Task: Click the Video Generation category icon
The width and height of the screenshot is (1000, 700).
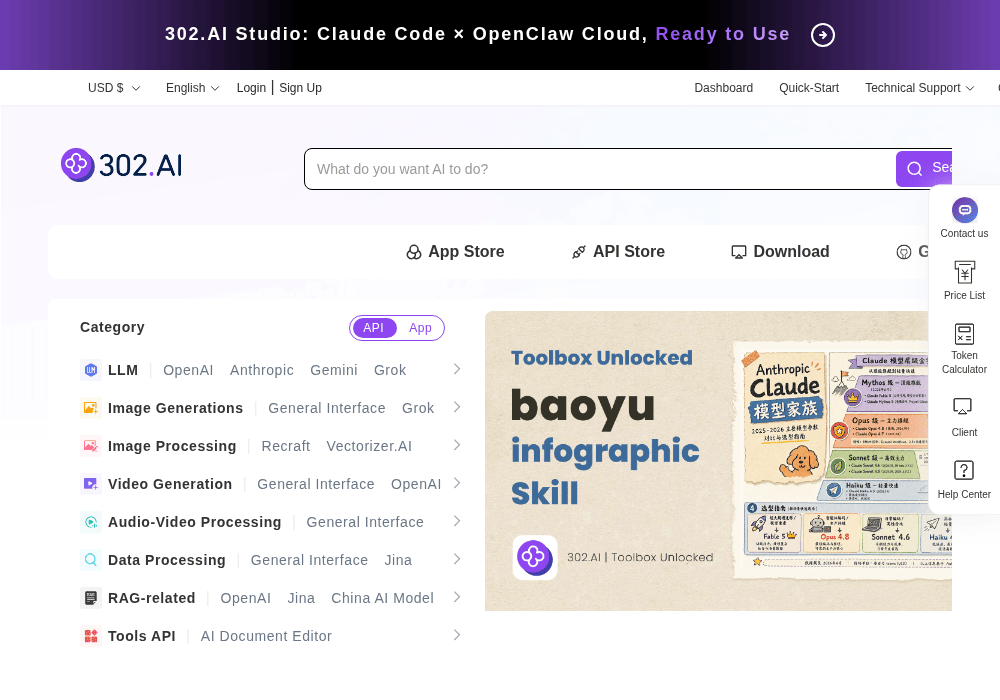Action: (x=91, y=484)
